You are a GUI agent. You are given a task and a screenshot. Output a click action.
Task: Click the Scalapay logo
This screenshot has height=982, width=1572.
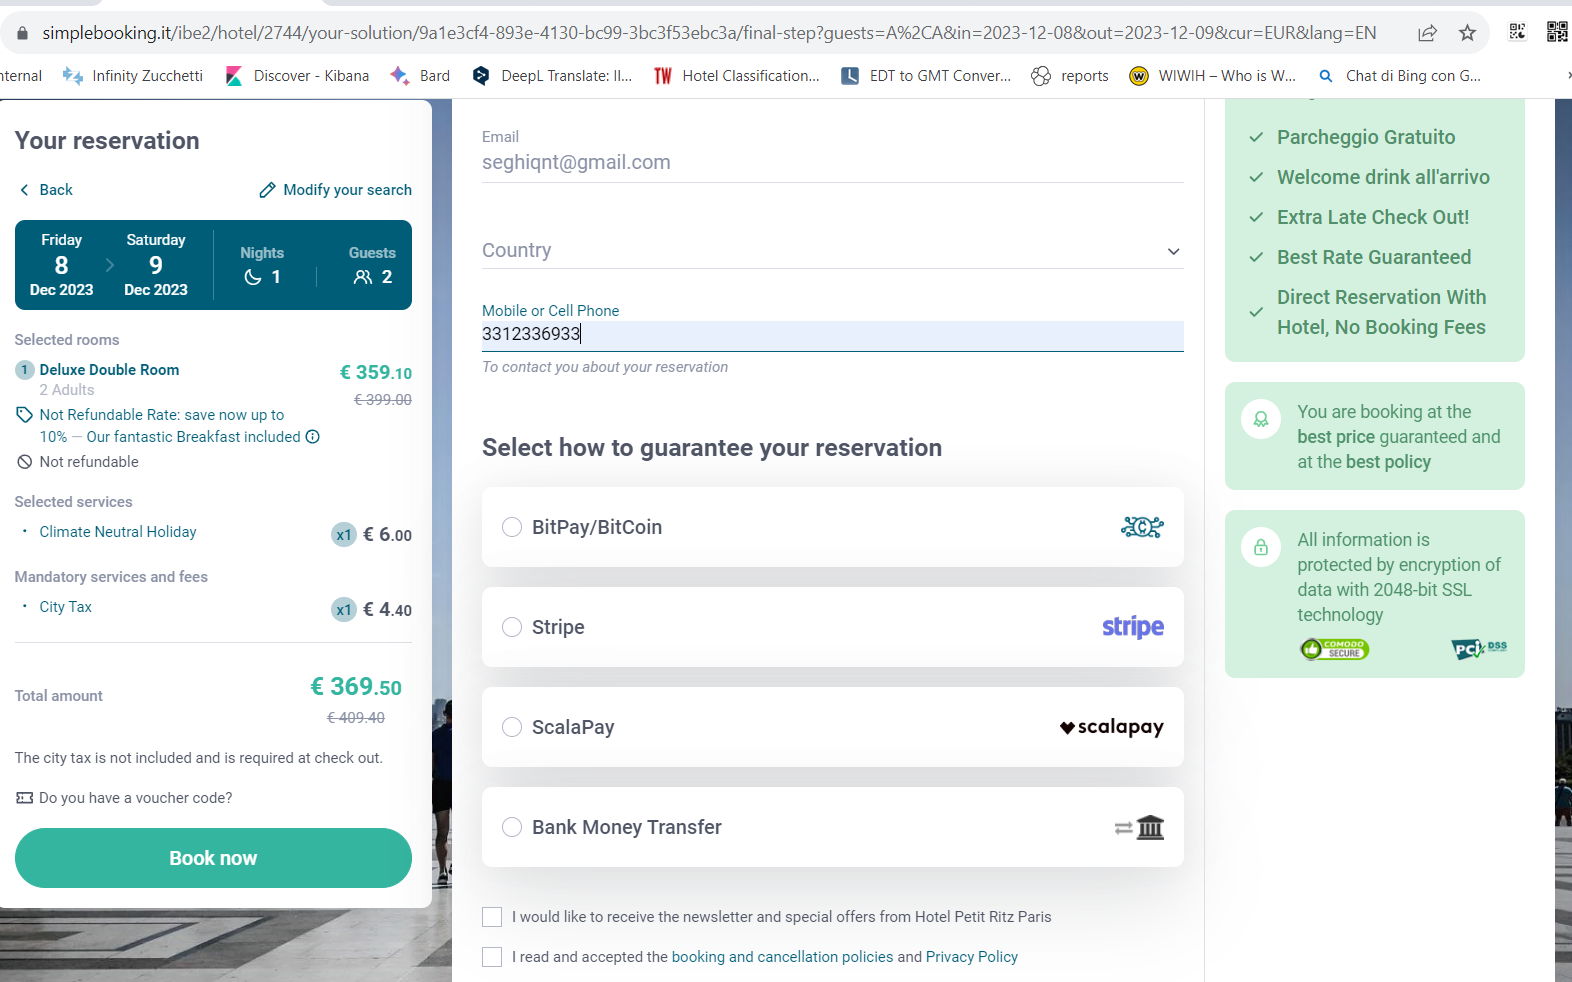click(1111, 727)
